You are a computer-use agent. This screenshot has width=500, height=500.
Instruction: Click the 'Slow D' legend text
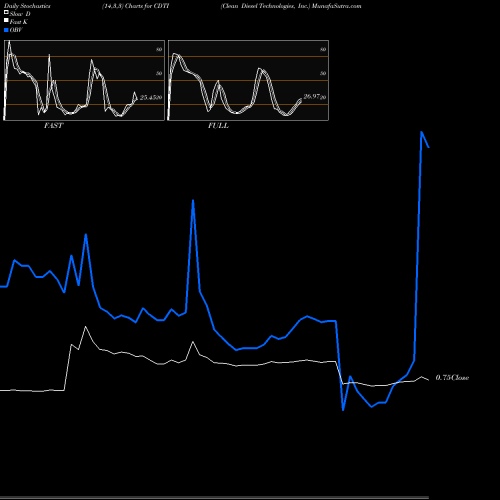tap(20, 14)
